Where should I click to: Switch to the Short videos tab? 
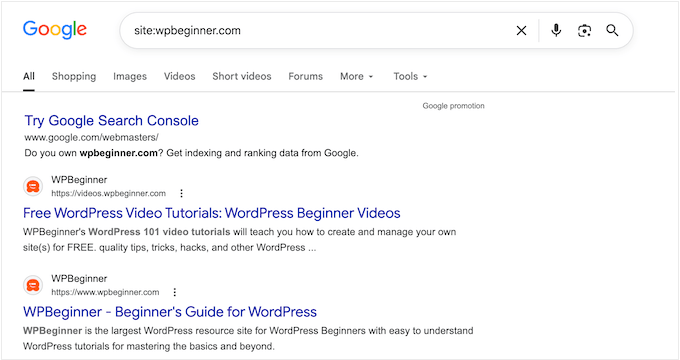[x=242, y=76]
